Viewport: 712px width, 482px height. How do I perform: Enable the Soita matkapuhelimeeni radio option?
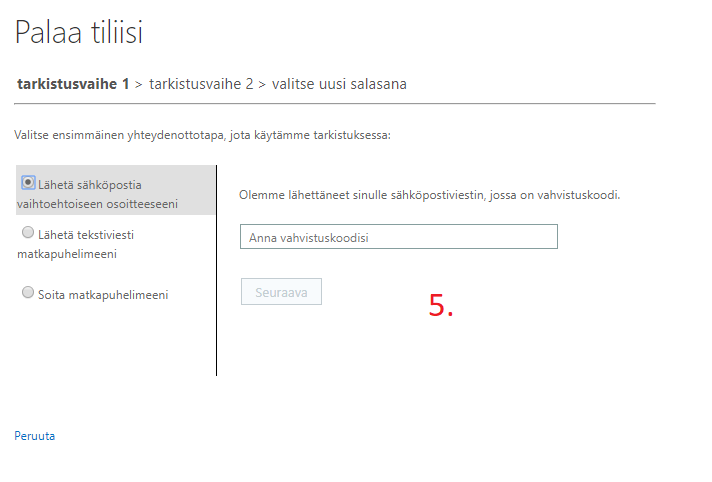[28, 293]
